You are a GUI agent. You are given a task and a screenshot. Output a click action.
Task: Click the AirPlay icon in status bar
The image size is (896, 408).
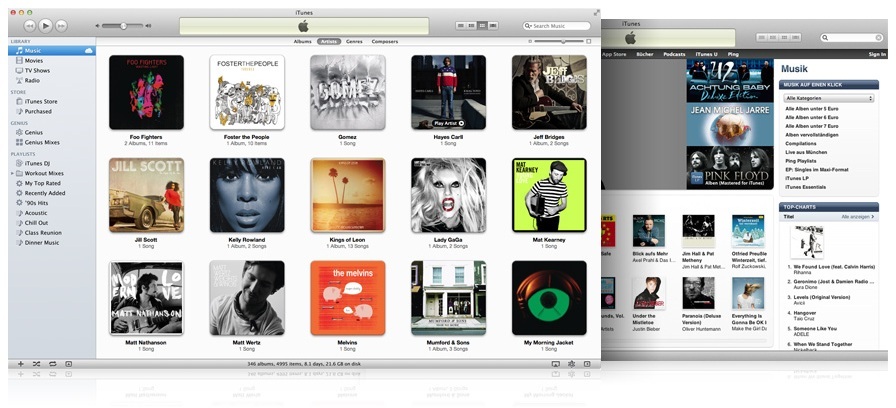click(x=555, y=364)
